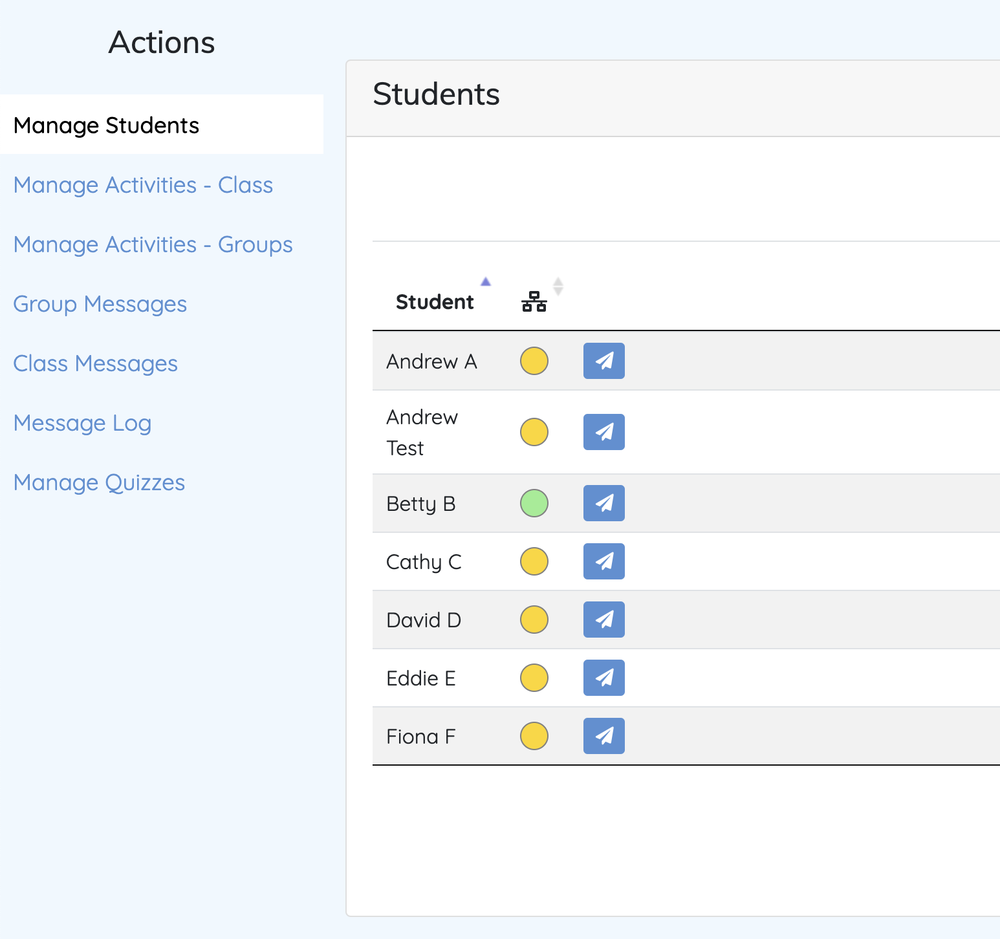
Task: Click the network status column icon
Action: point(534,301)
